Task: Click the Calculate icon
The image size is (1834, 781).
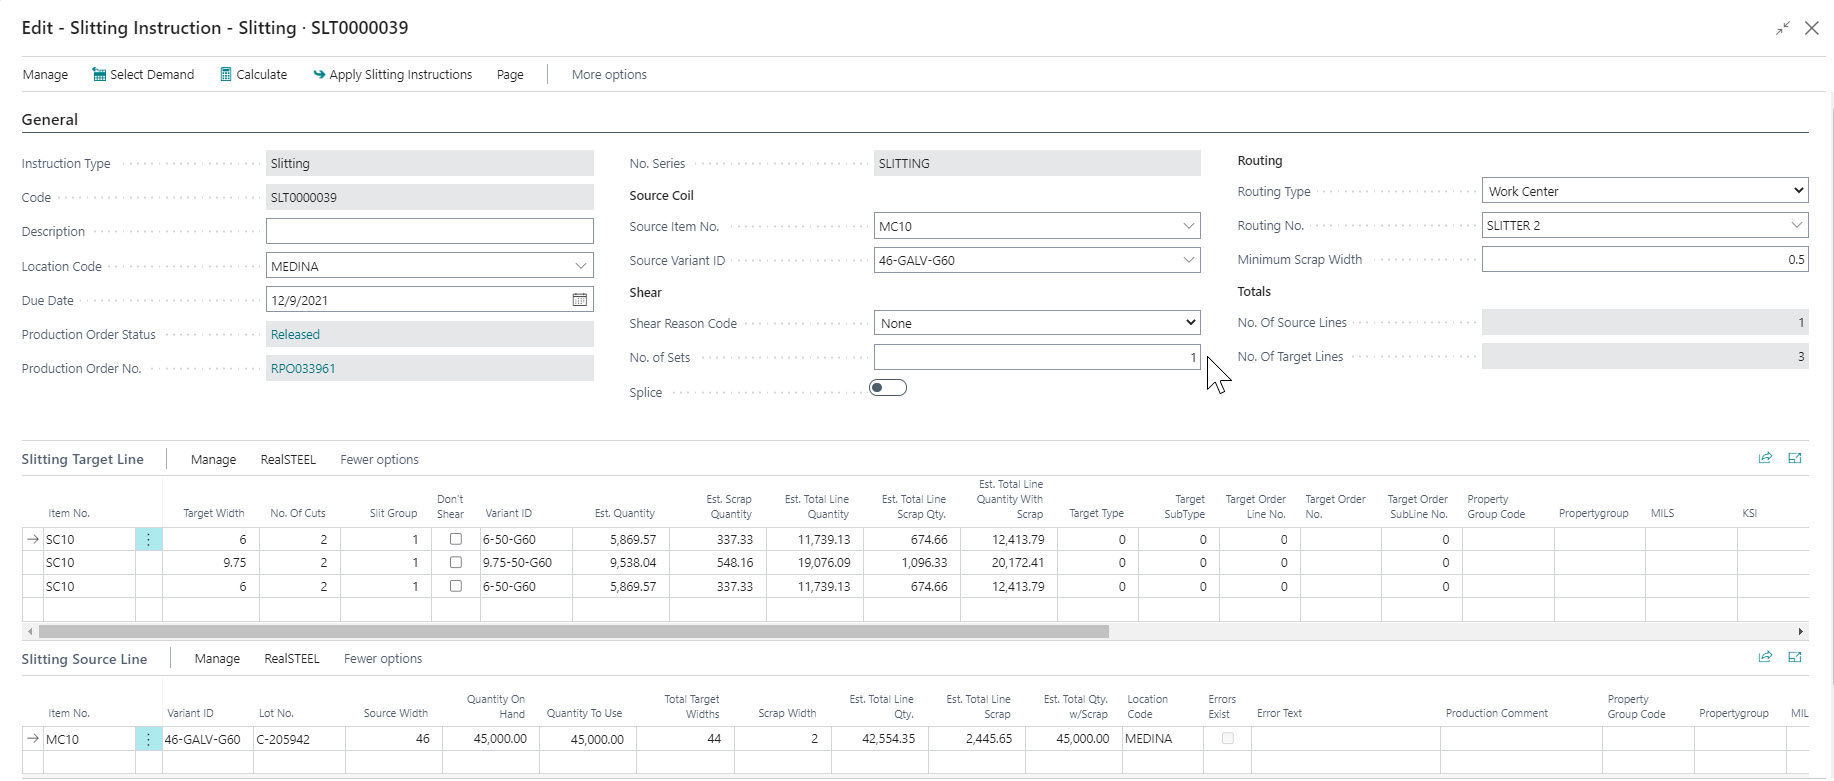Action: pyautogui.click(x=226, y=74)
